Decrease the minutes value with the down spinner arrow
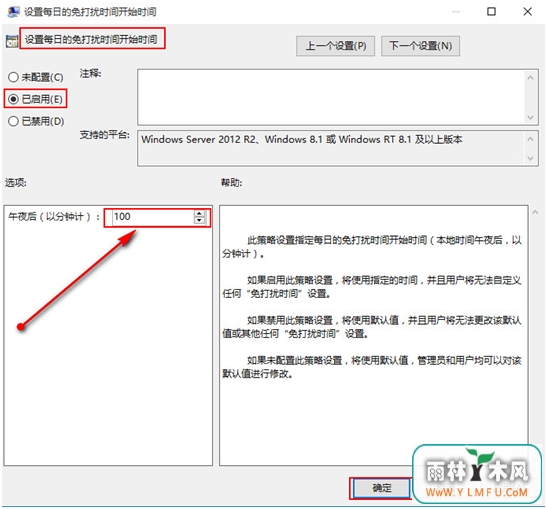The image size is (547, 509). tap(199, 220)
